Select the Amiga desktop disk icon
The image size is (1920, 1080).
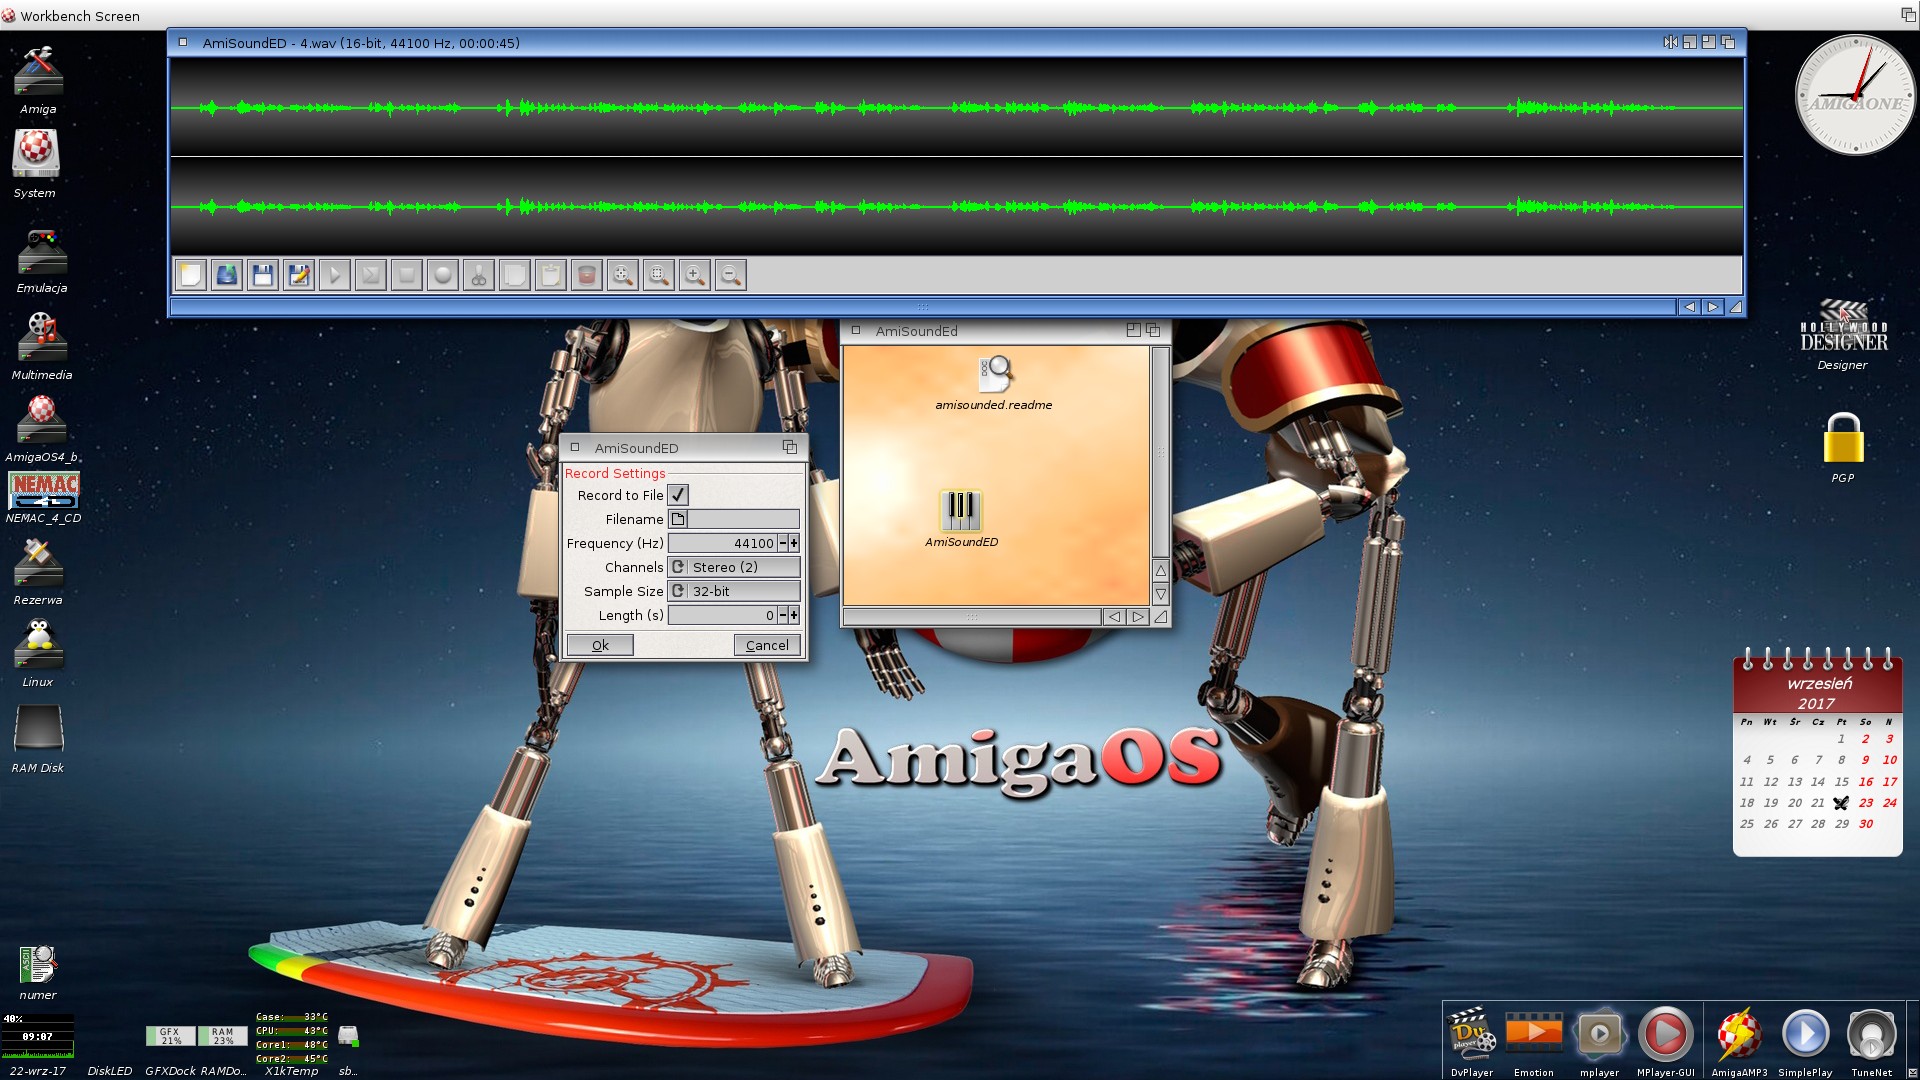pyautogui.click(x=38, y=80)
